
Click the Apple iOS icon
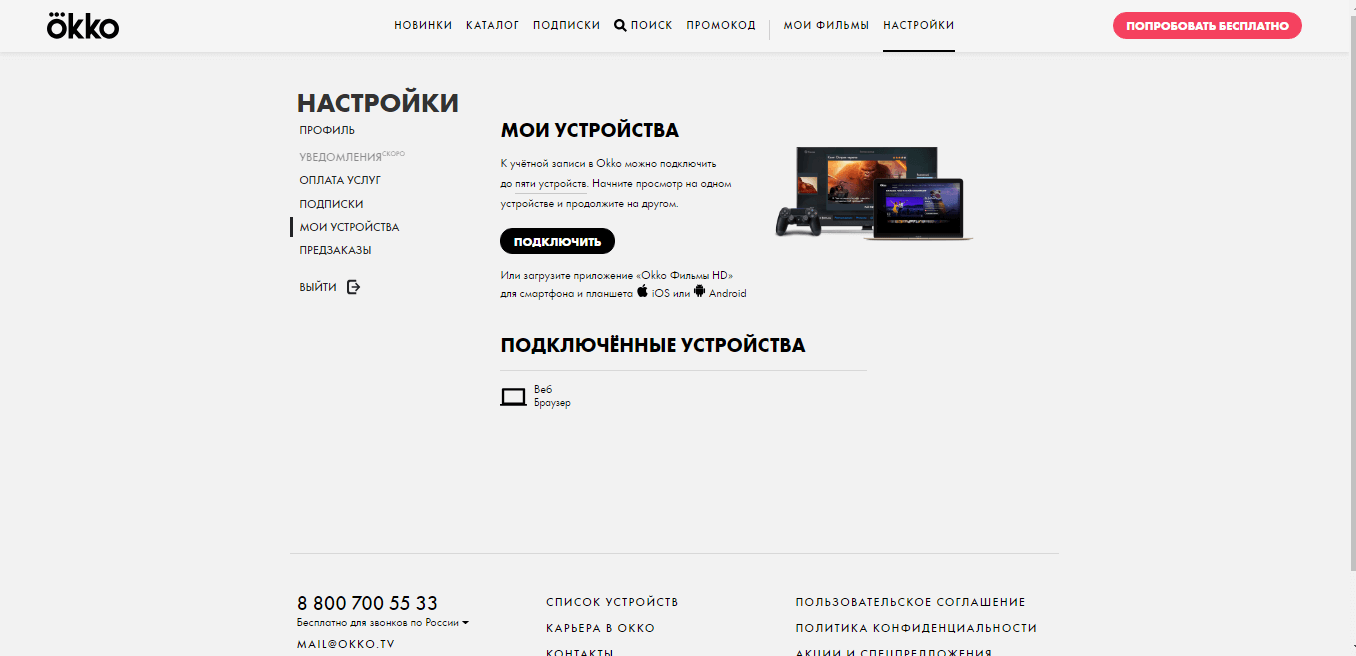pos(642,291)
